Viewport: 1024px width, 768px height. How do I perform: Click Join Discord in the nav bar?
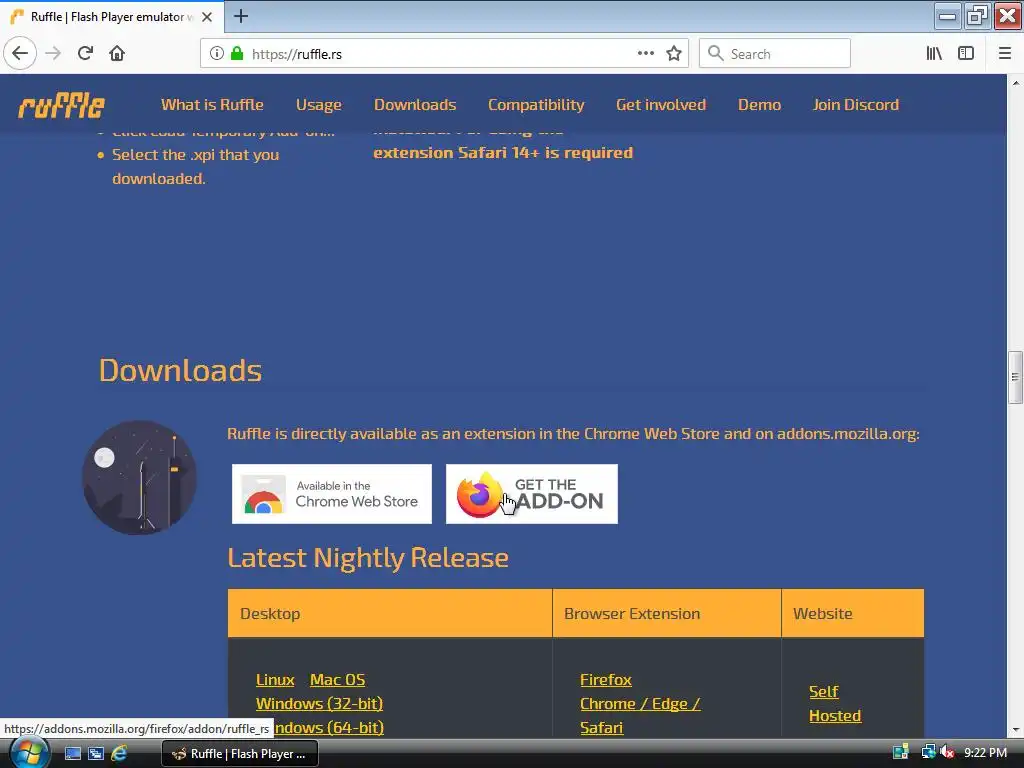tap(856, 104)
